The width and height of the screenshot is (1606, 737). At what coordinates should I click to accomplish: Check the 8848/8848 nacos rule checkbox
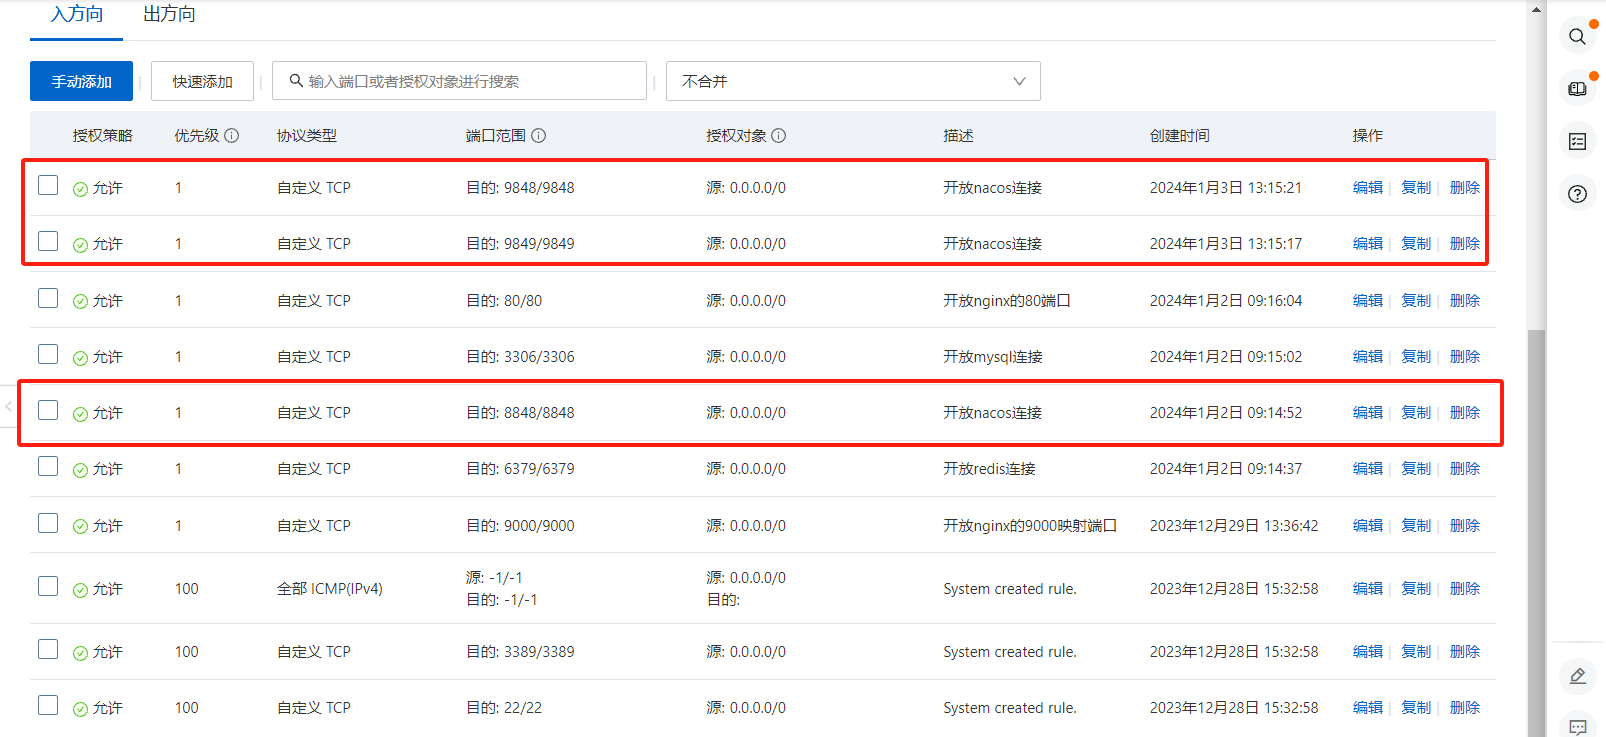pyautogui.click(x=48, y=410)
